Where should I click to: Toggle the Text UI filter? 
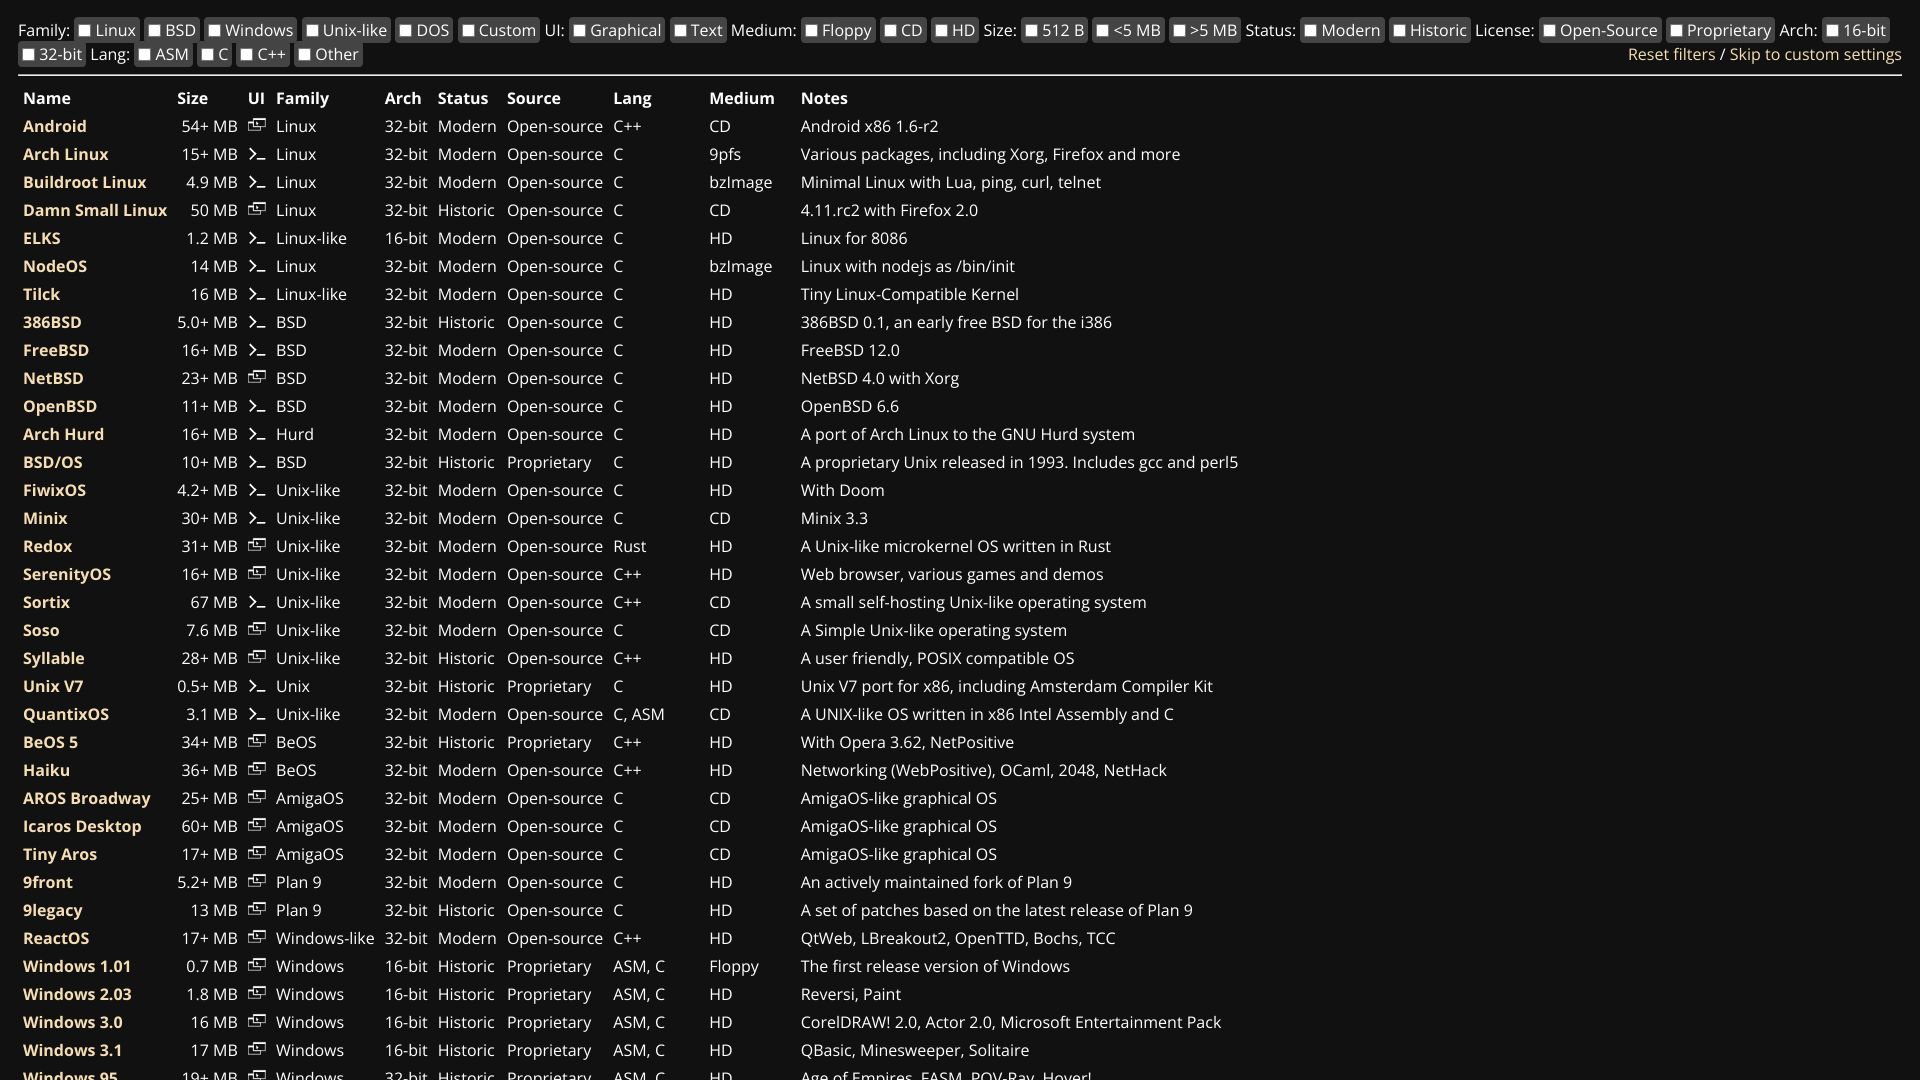(x=680, y=31)
